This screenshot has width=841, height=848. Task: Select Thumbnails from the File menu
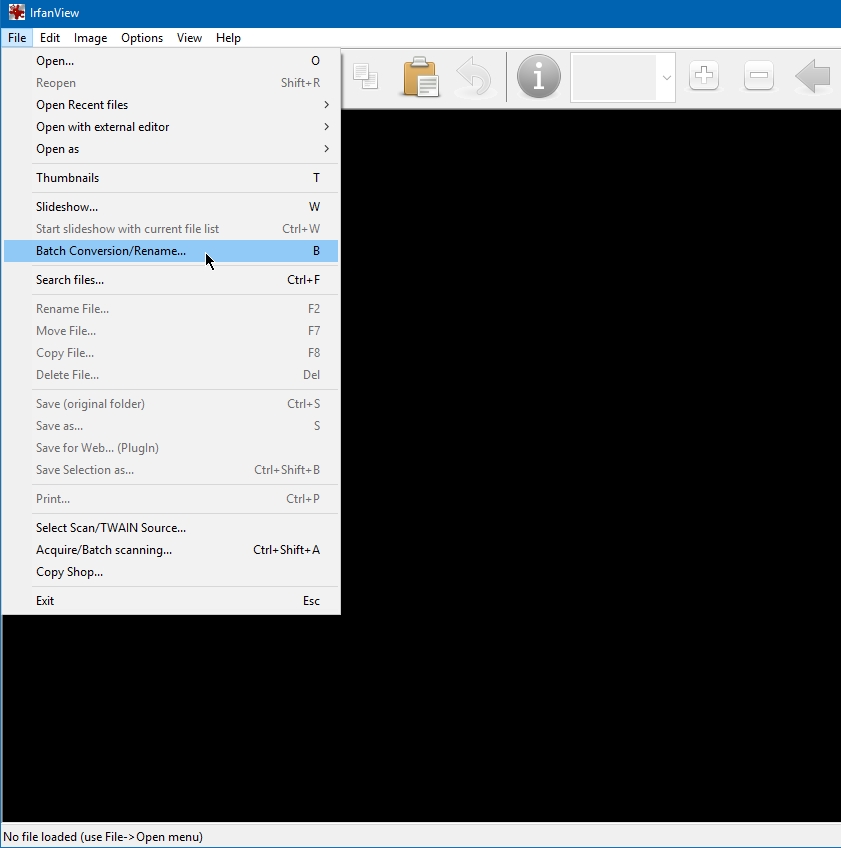tap(68, 178)
